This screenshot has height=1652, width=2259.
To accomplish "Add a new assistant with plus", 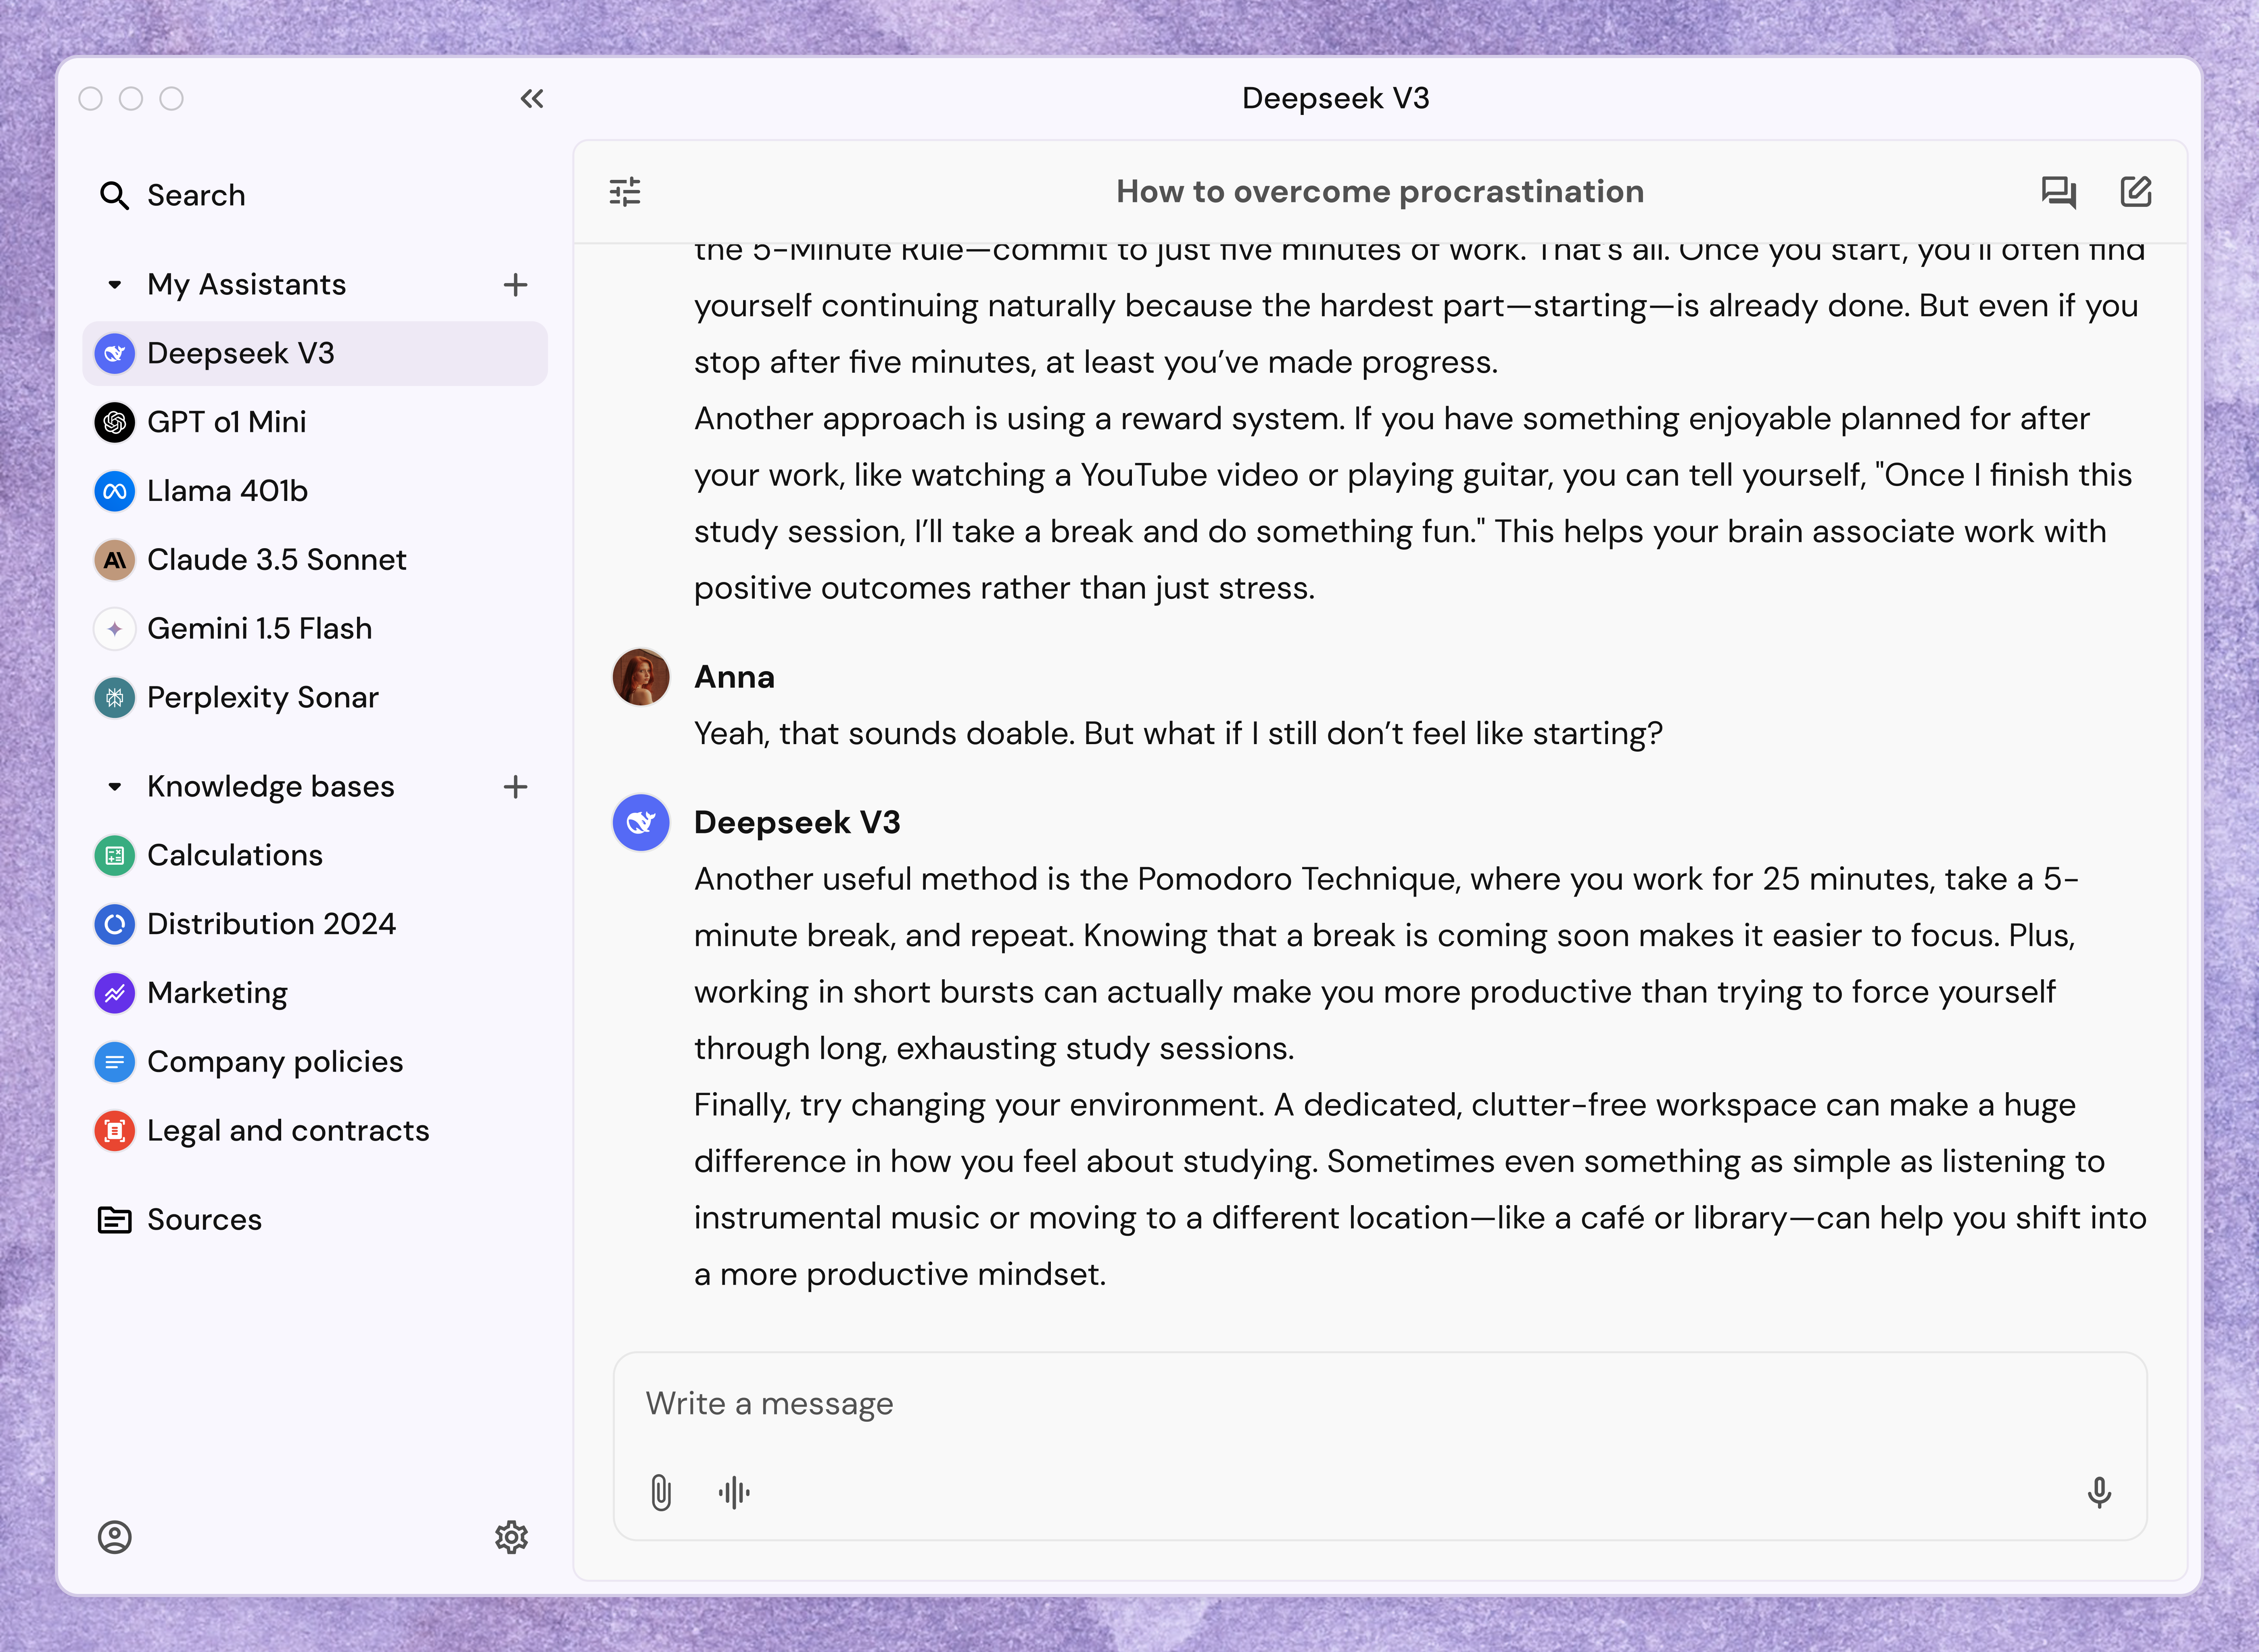I will (x=515, y=285).
